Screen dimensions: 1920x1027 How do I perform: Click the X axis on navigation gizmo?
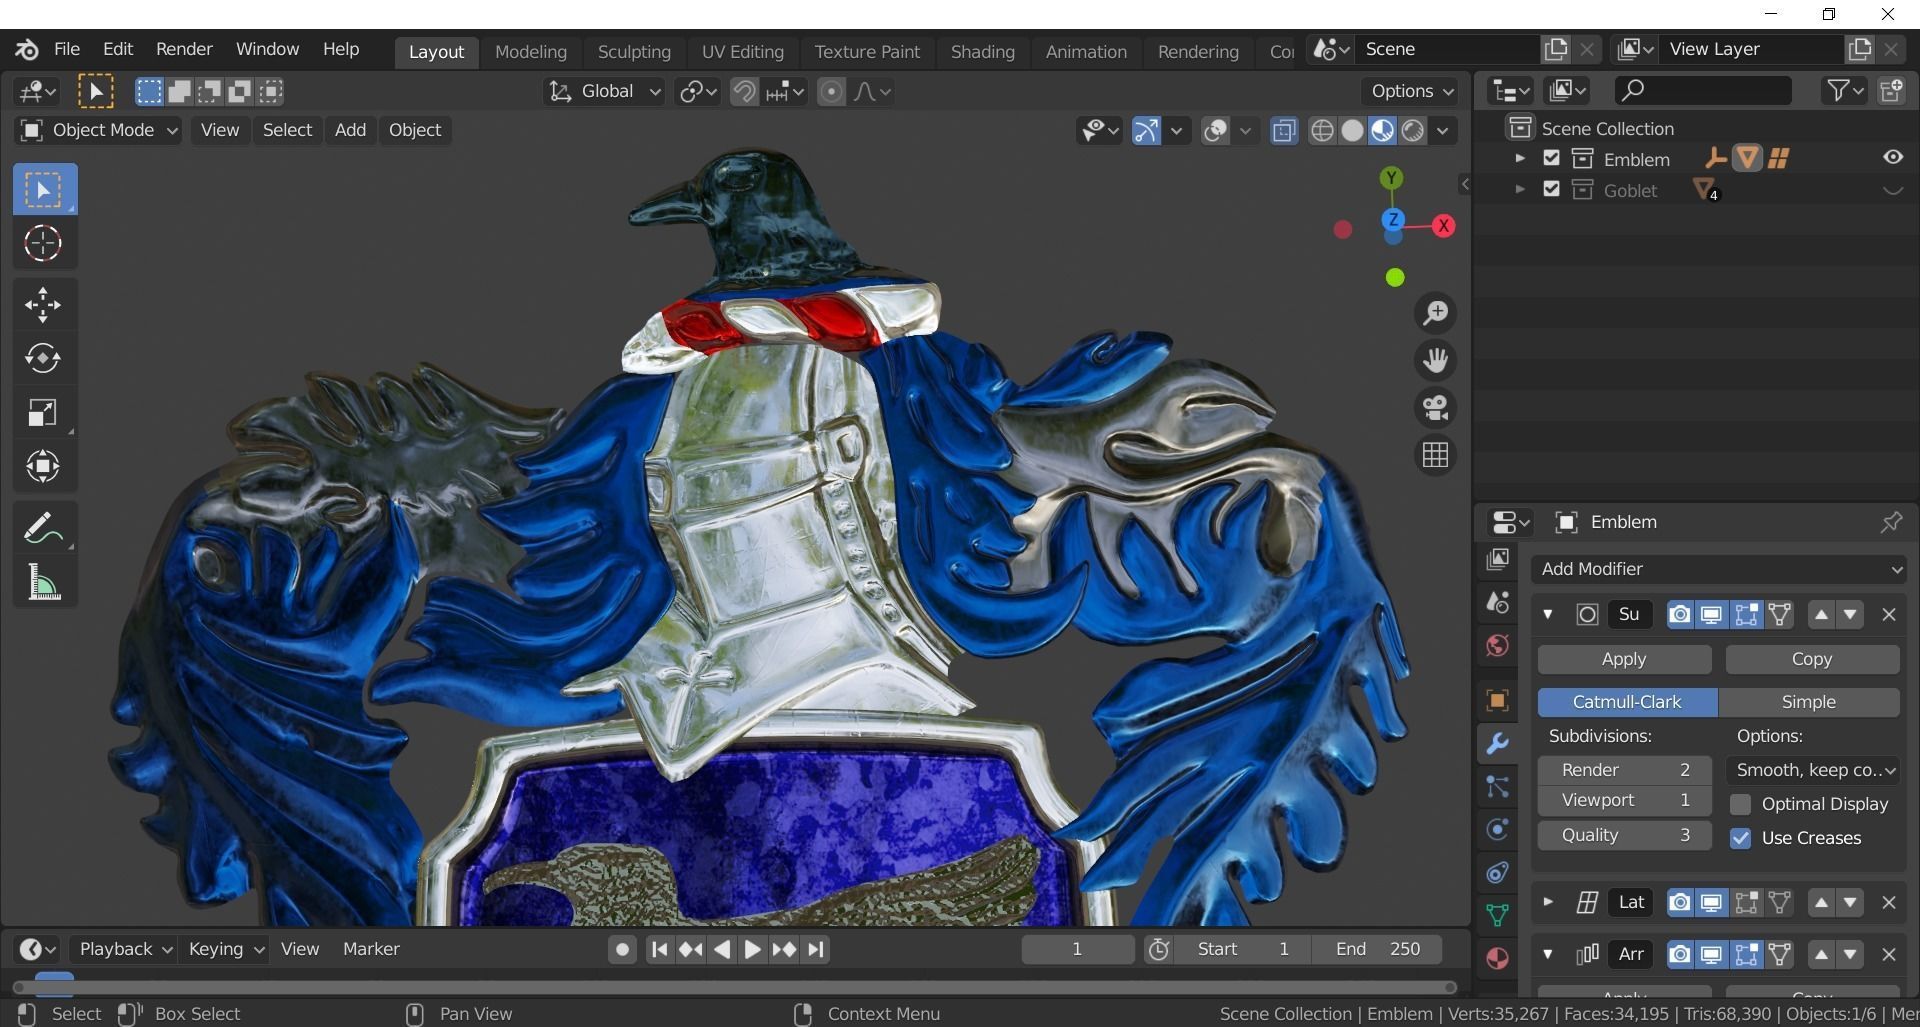[x=1443, y=226]
